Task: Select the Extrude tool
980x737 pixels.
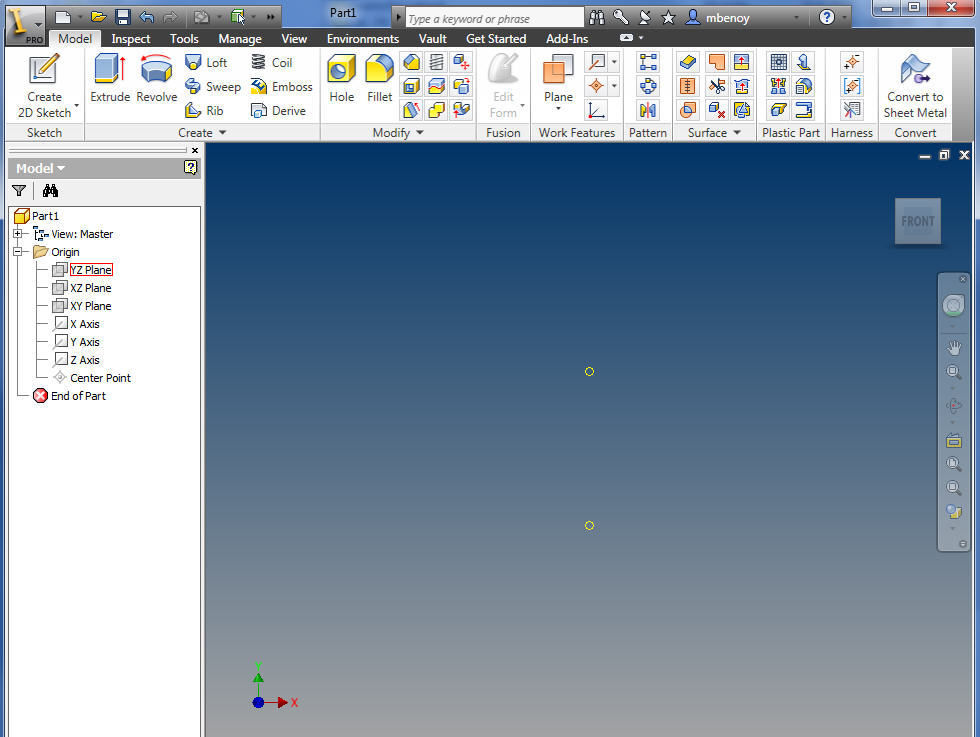Action: click(110, 79)
